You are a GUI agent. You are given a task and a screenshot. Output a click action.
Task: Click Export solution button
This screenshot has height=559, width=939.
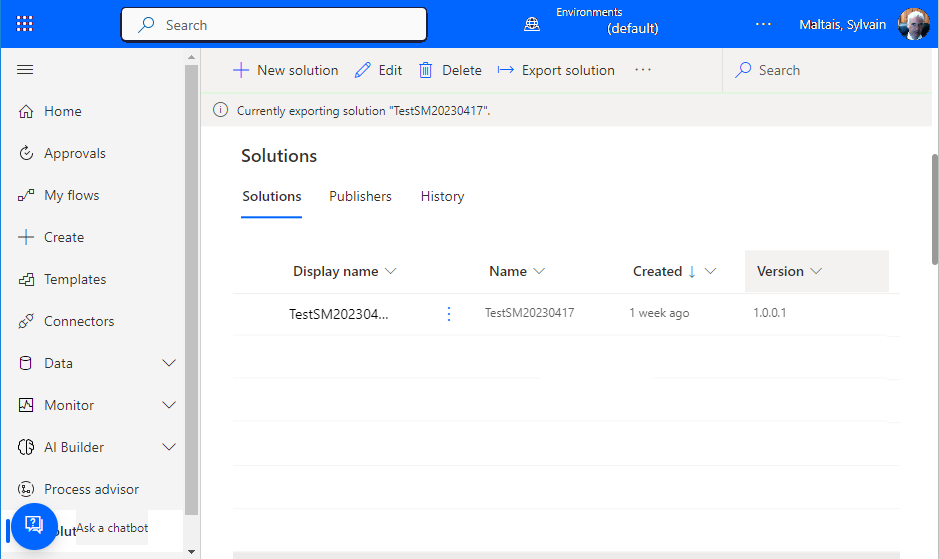pos(556,70)
